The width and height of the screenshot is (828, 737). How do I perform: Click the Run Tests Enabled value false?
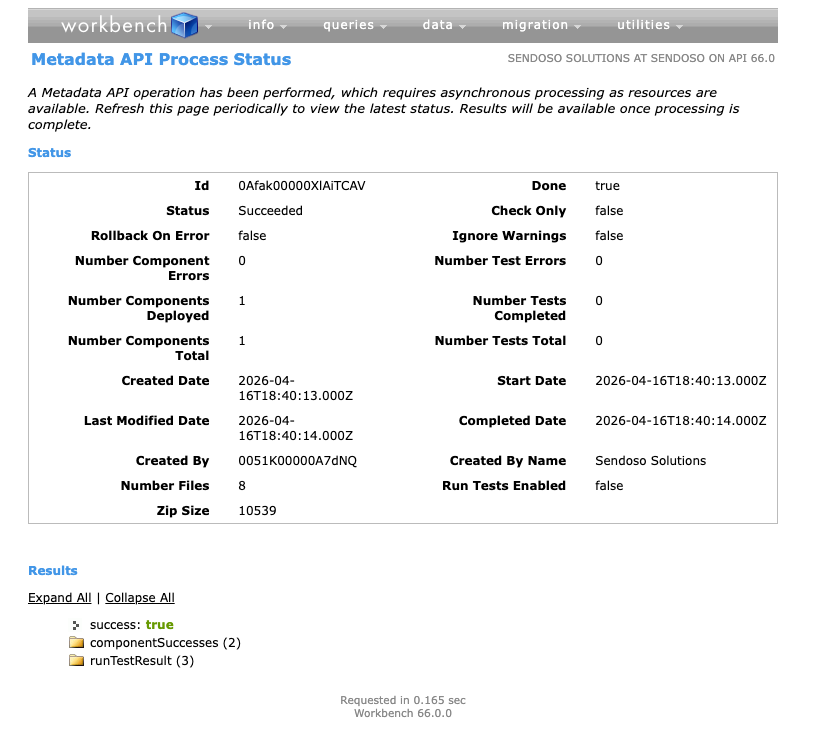click(x=609, y=486)
